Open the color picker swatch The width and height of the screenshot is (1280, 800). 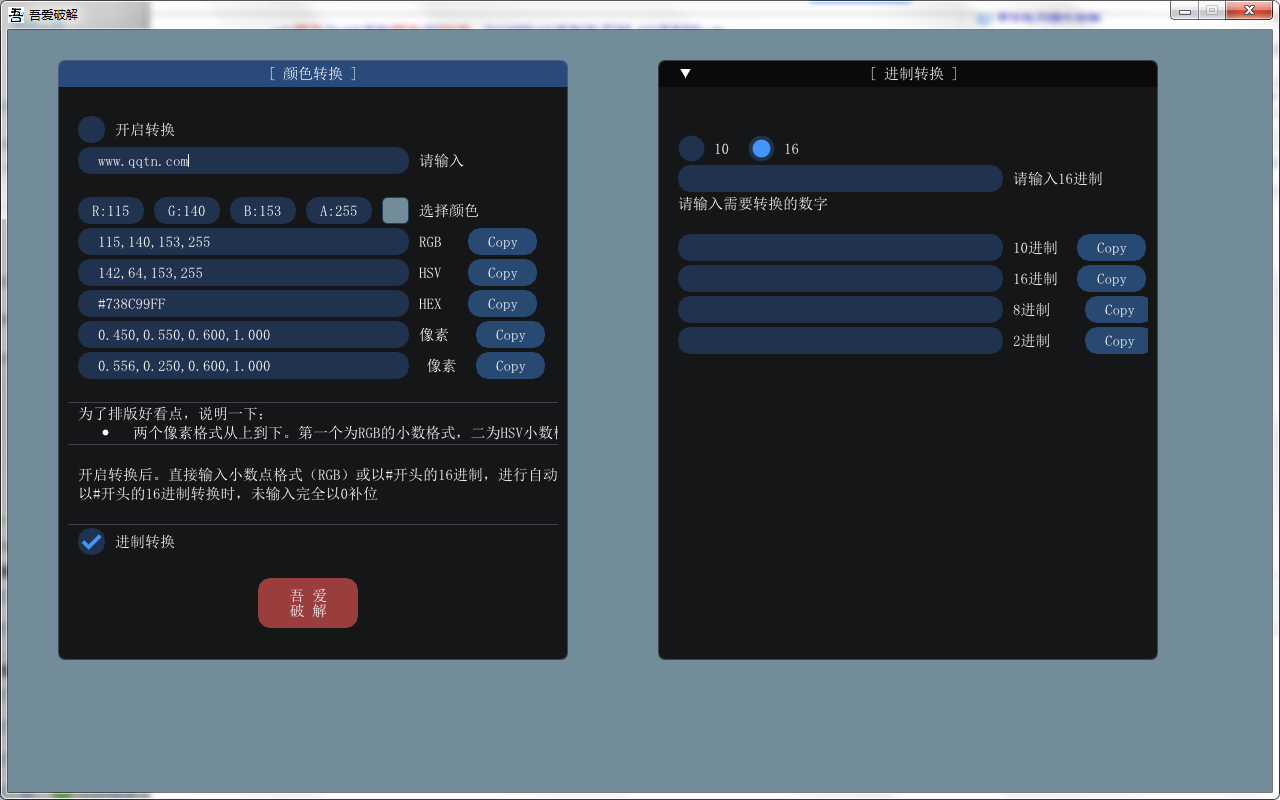[396, 210]
